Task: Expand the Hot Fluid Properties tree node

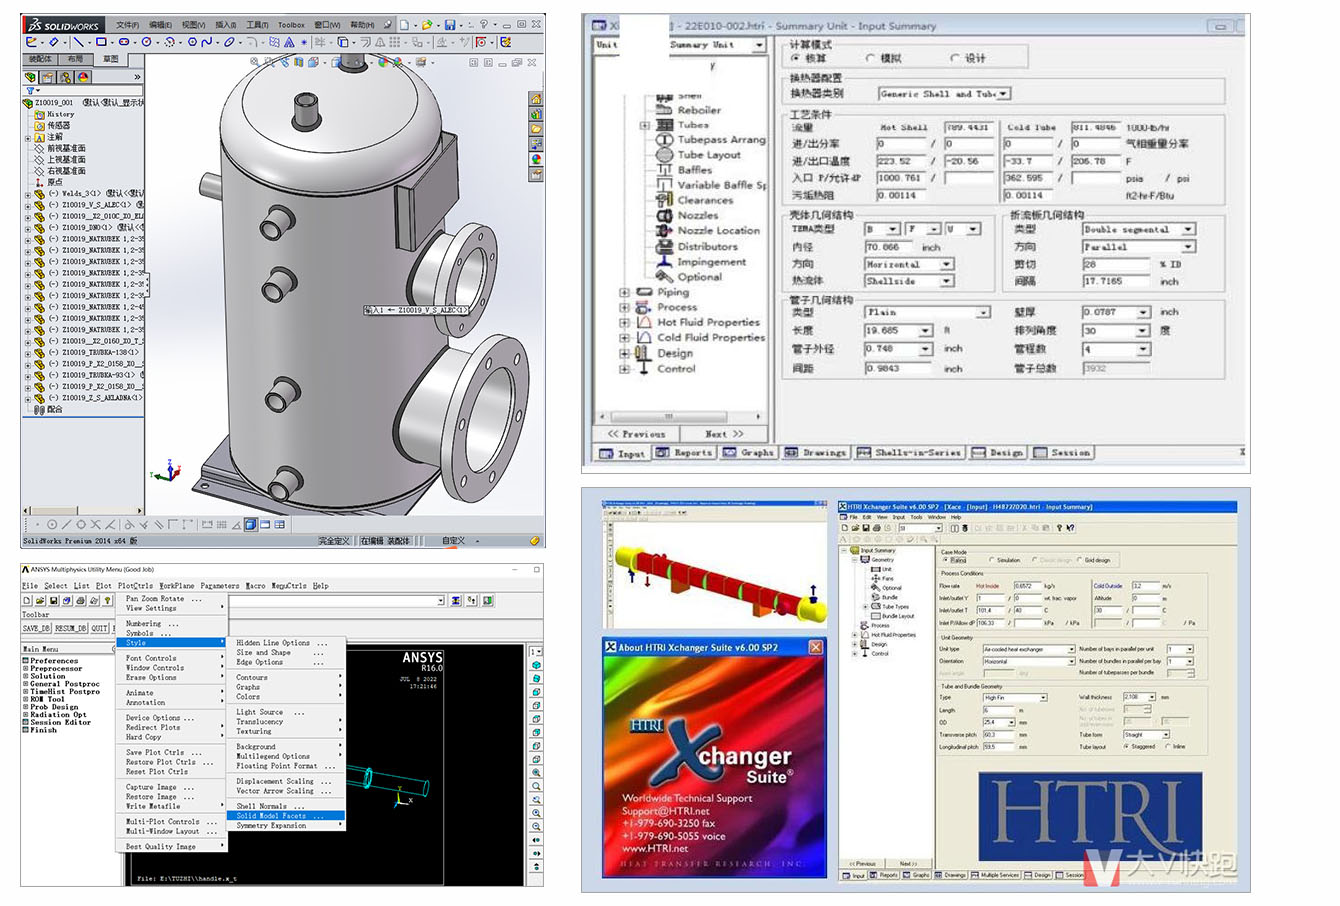Action: pos(624,323)
